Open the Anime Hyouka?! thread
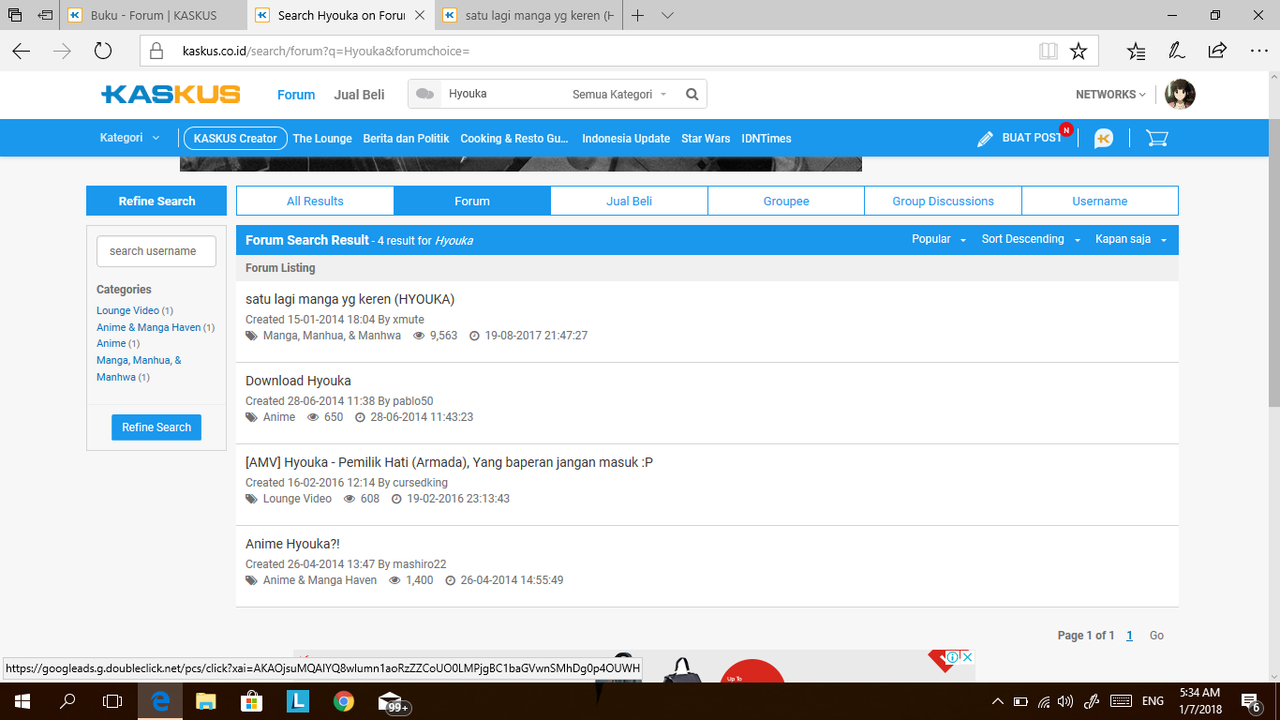This screenshot has width=1280, height=720. pyautogui.click(x=292, y=544)
